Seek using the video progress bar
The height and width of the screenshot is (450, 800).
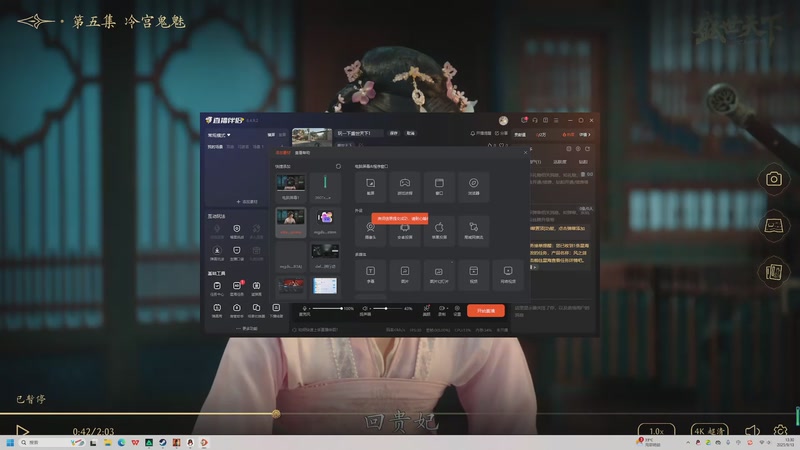point(400,414)
